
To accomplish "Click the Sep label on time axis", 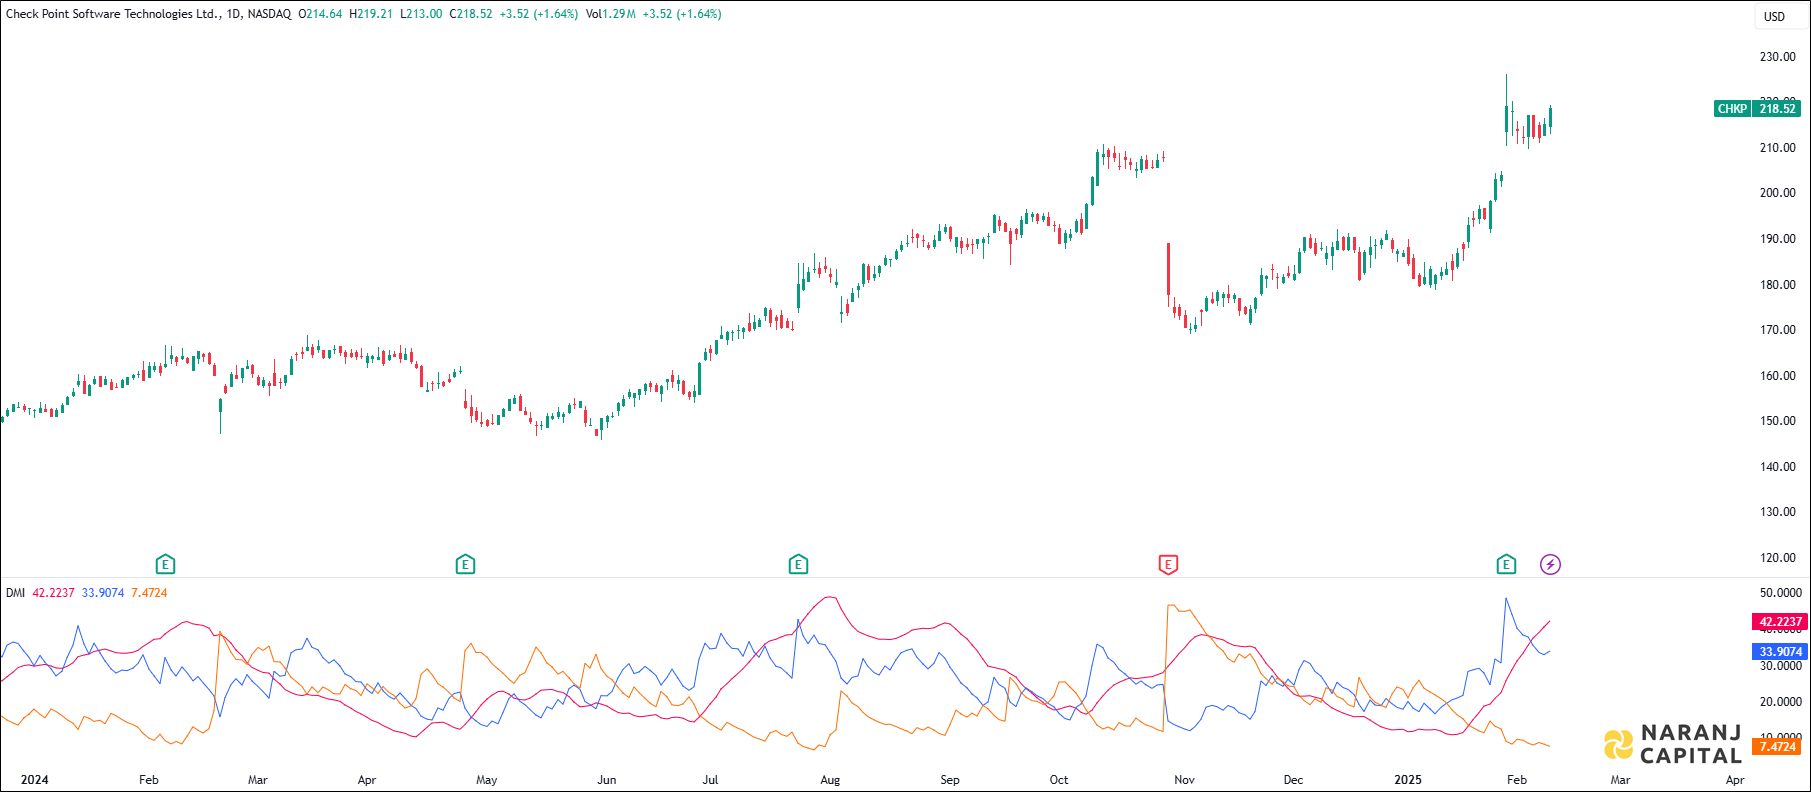I will [950, 780].
